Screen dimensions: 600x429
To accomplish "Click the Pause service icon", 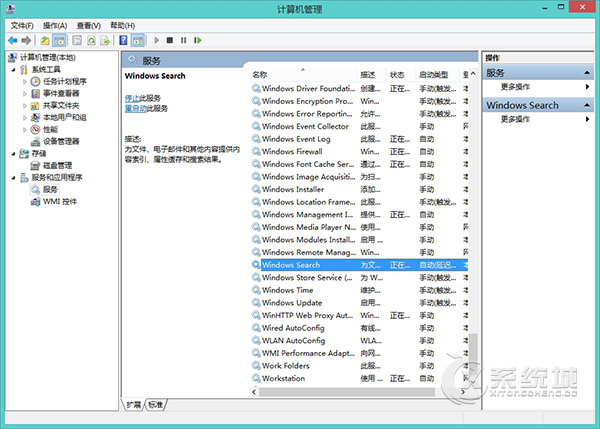I will click(x=184, y=40).
